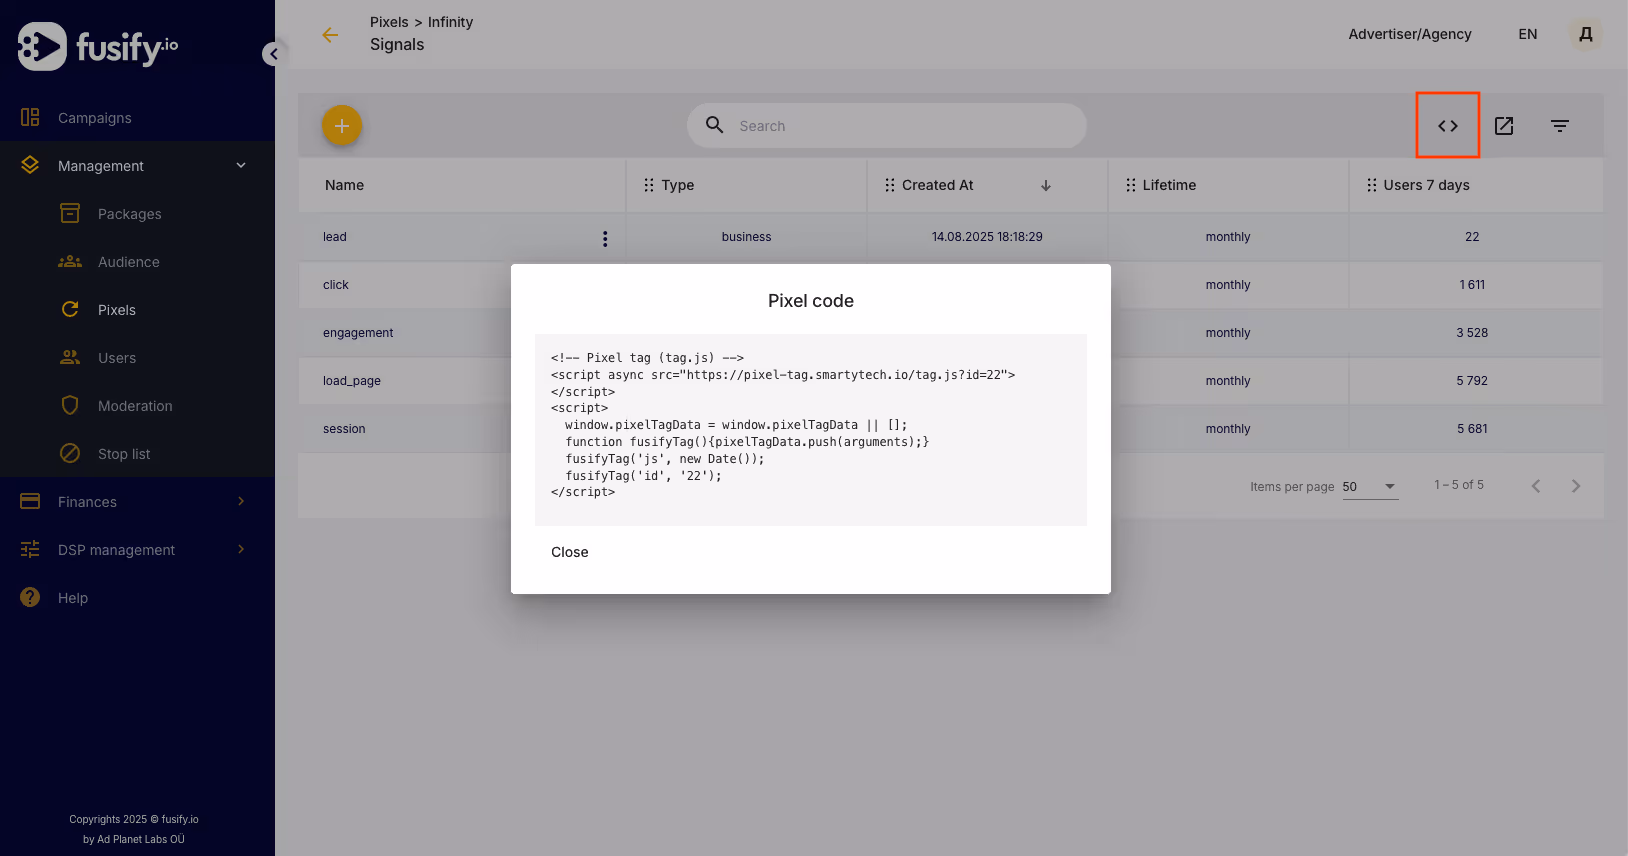
Task: Open Audience in the sidebar
Action: point(129,262)
